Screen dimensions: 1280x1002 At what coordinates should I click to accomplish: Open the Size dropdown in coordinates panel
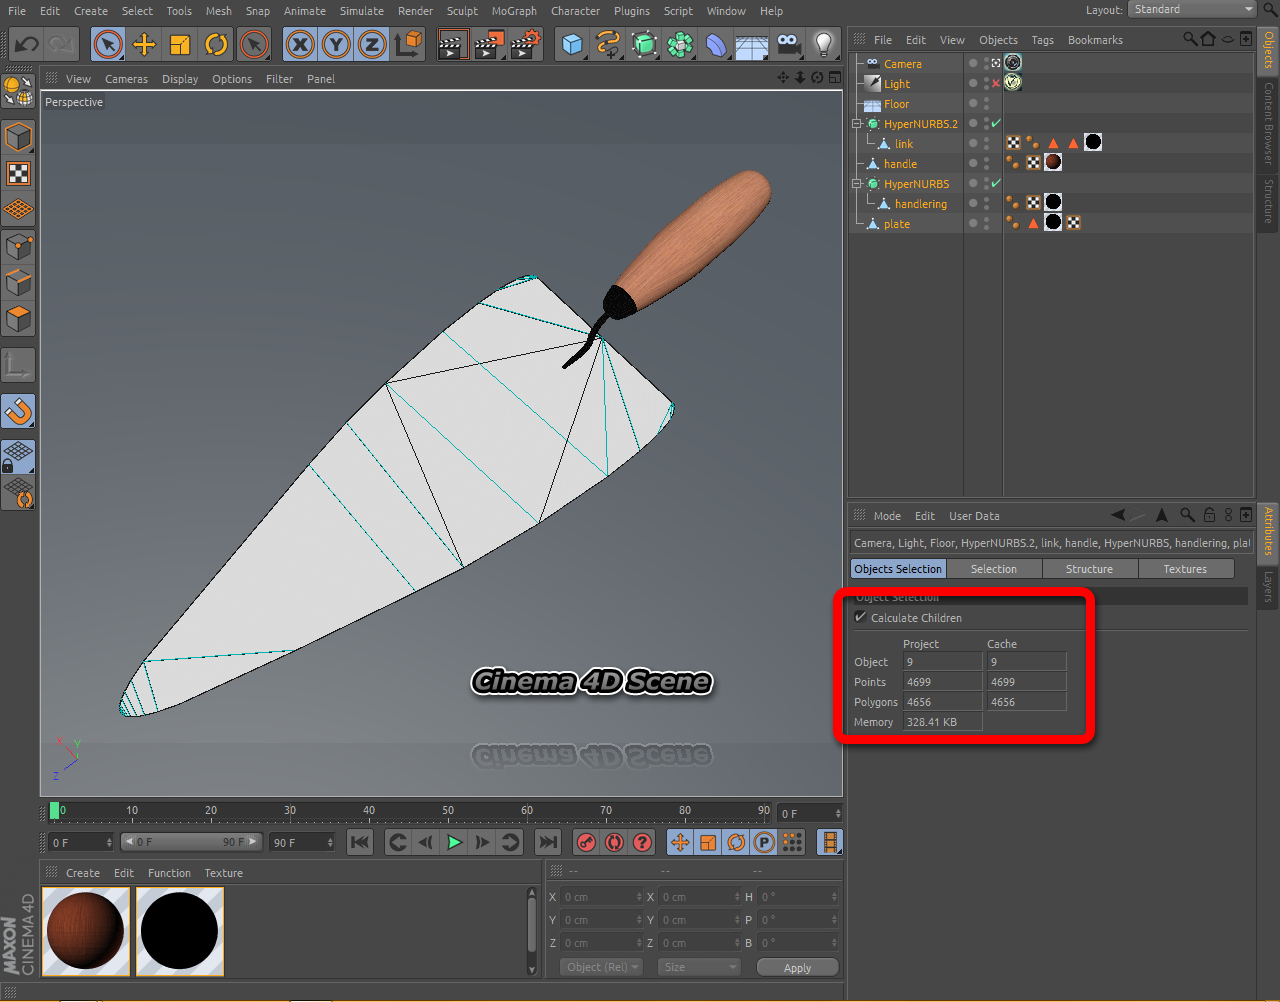[699, 967]
